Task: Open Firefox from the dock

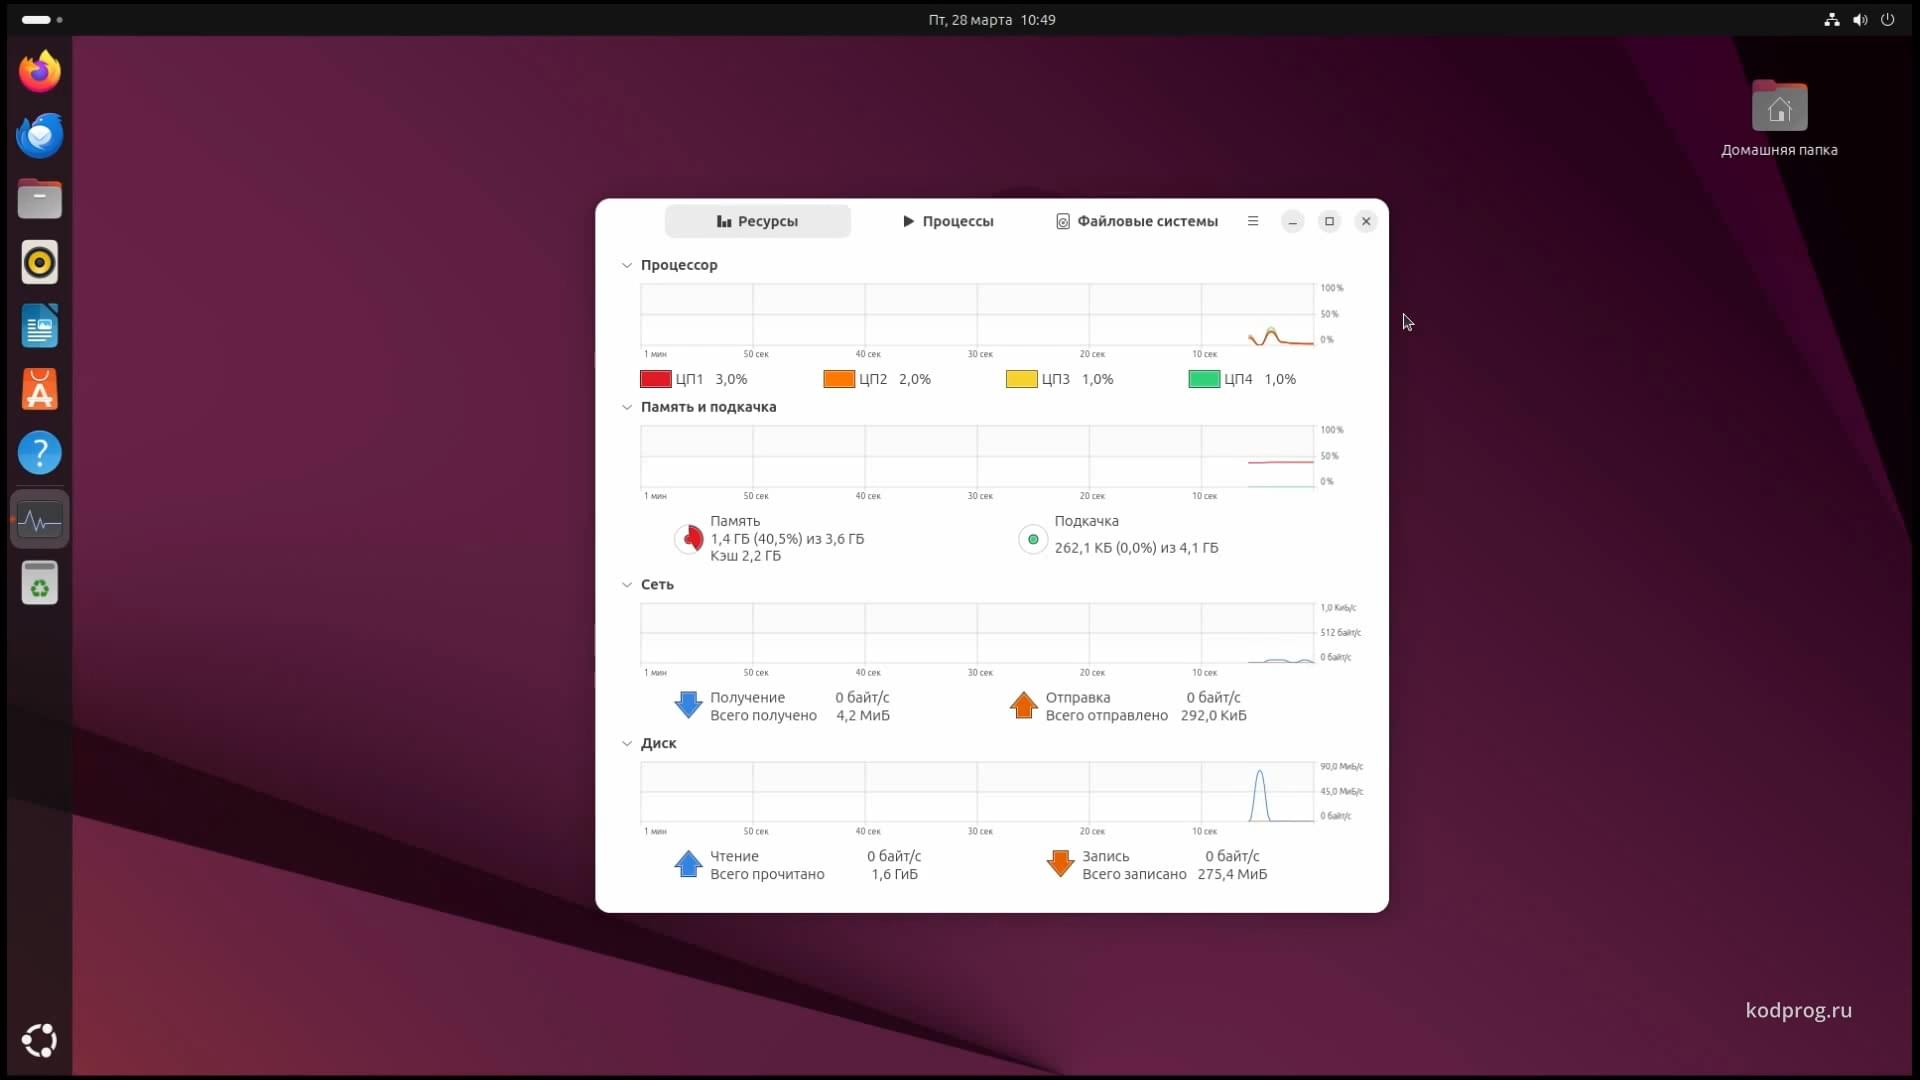Action: point(40,71)
